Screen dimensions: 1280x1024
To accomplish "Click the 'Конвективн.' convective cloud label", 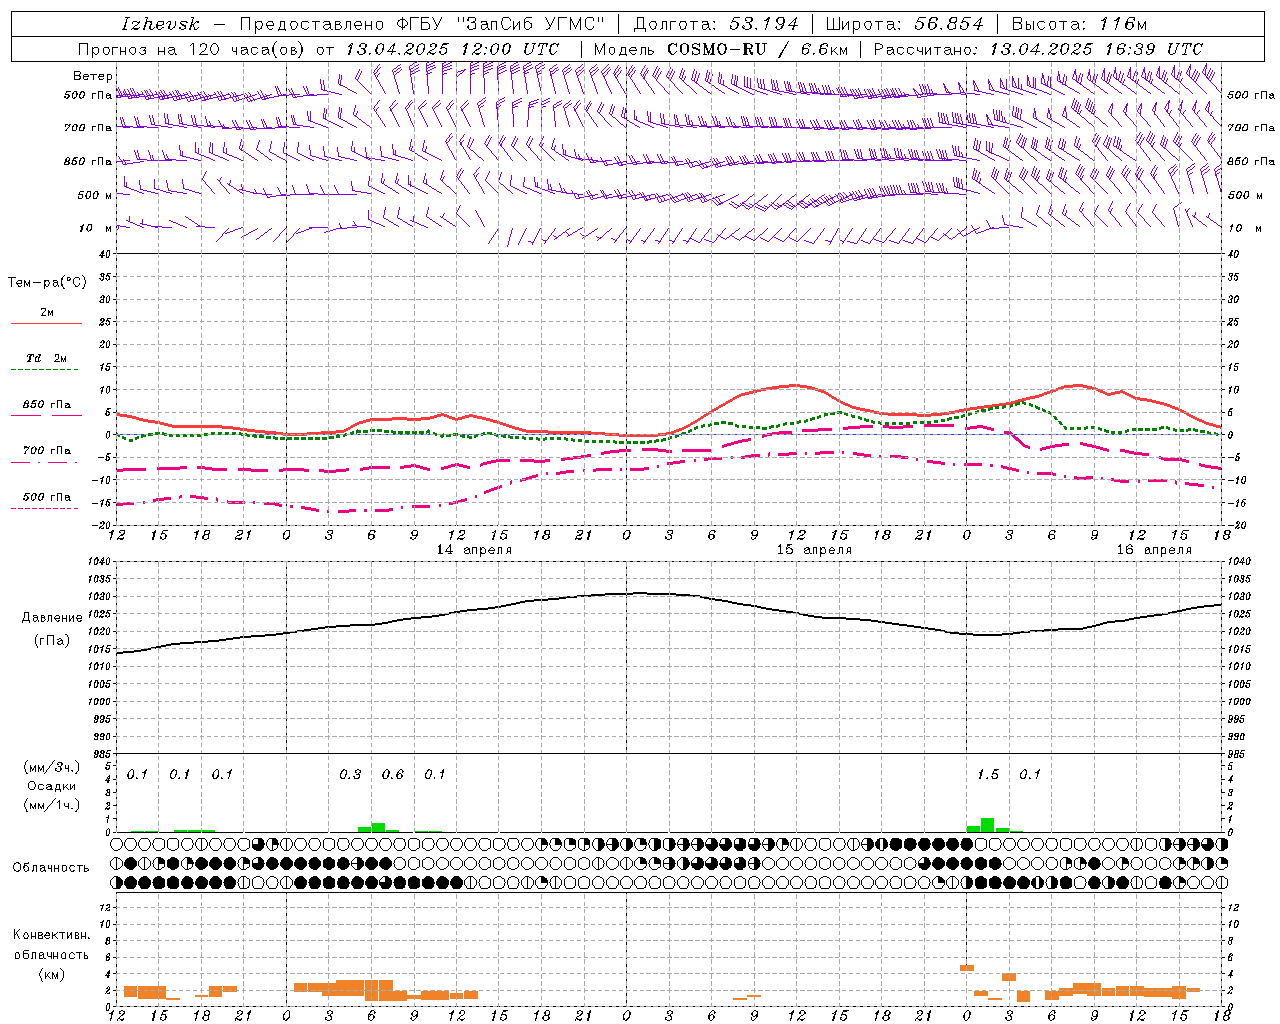I will [x=51, y=935].
